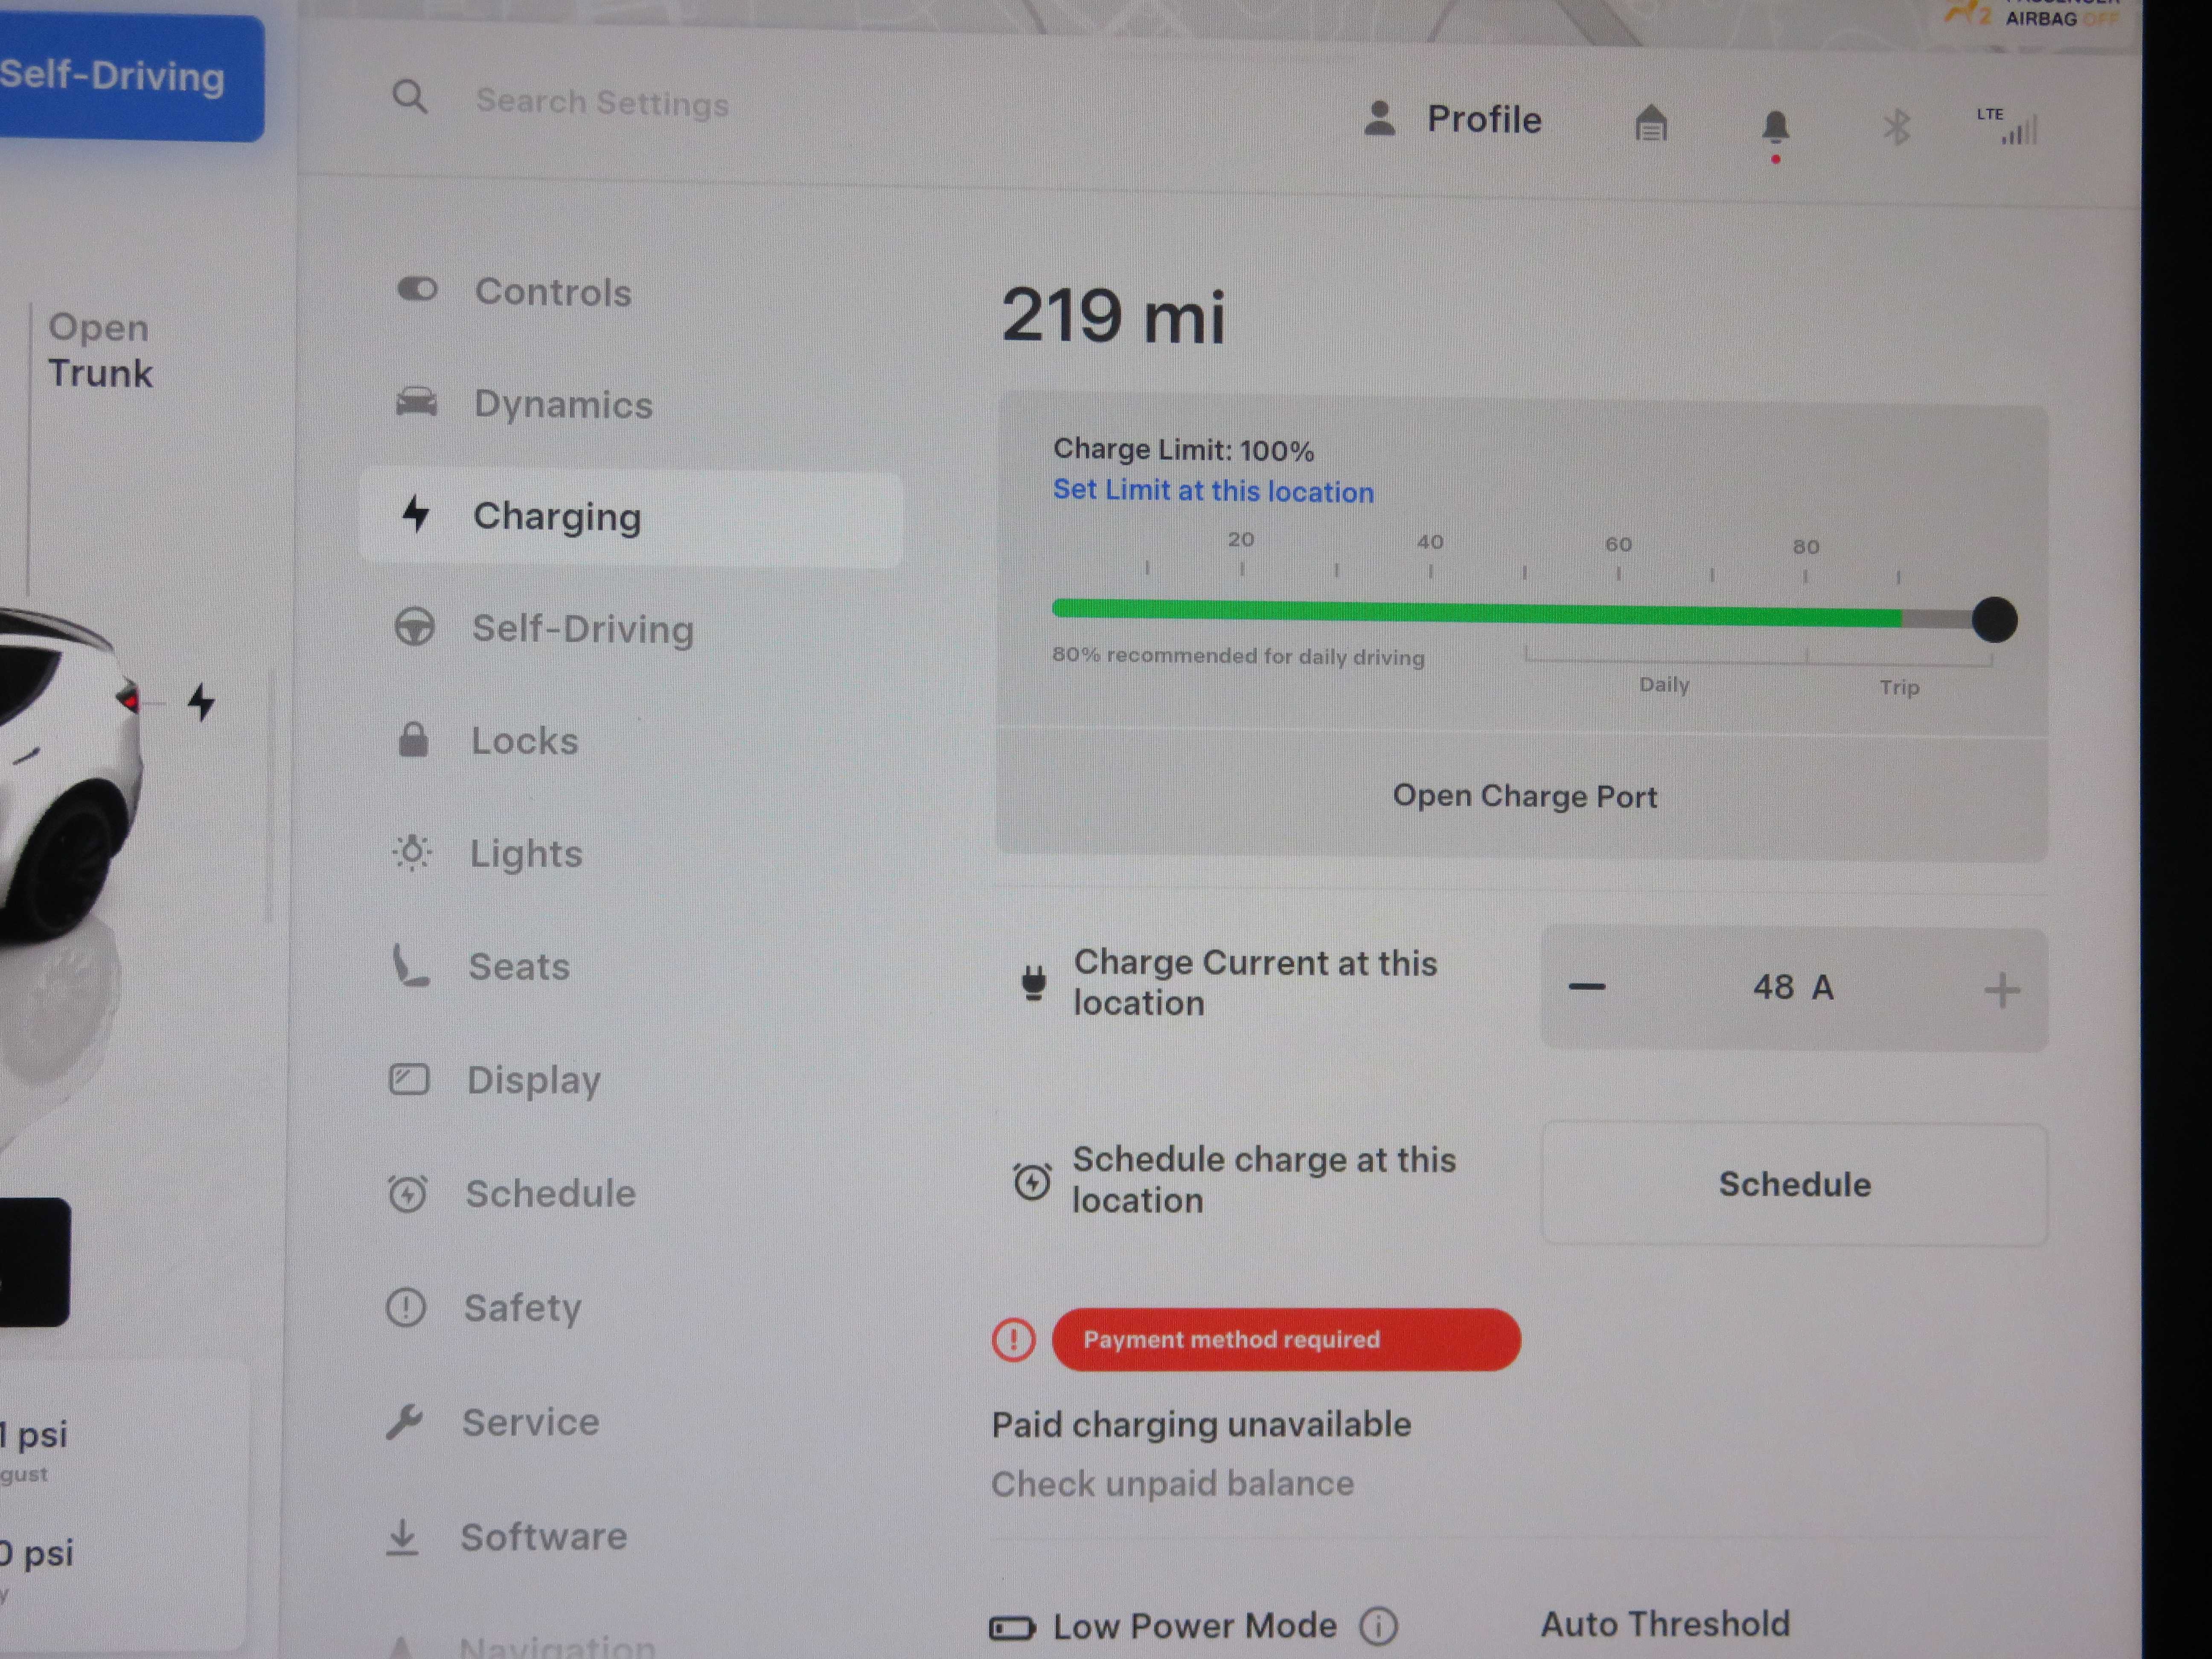
Task: Click the charge limit slider handle
Action: coord(1994,620)
